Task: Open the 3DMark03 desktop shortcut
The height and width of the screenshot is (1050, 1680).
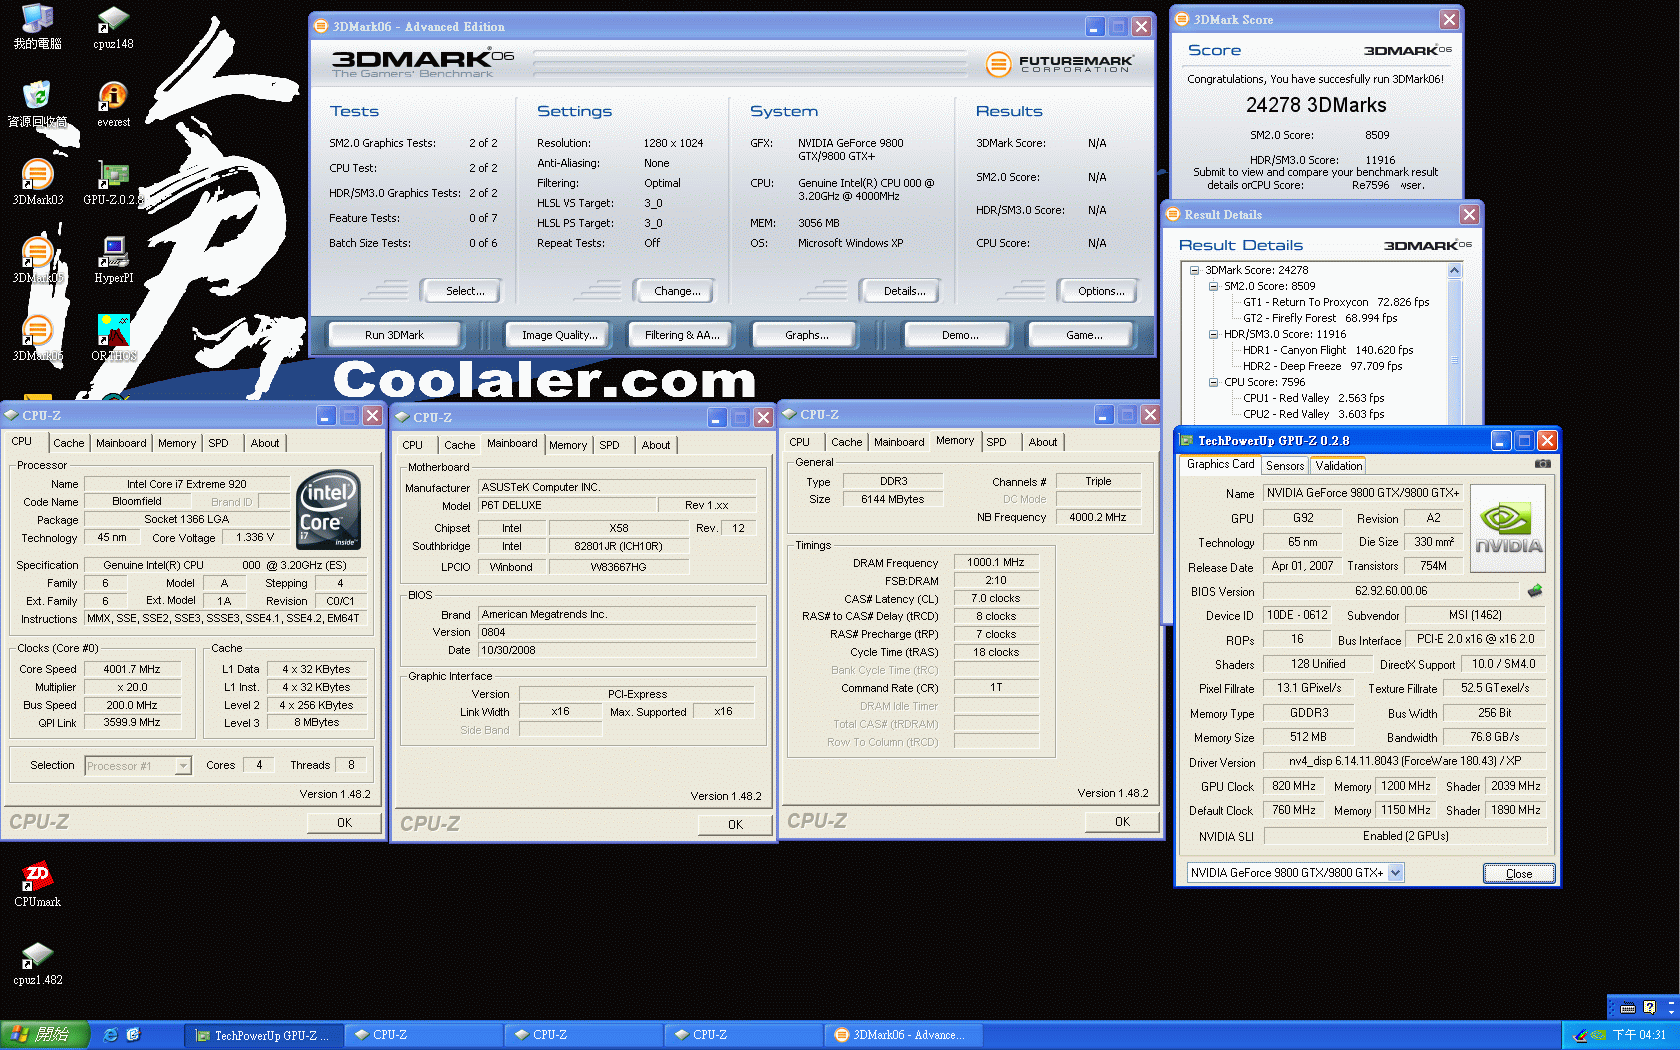Action: (37, 175)
